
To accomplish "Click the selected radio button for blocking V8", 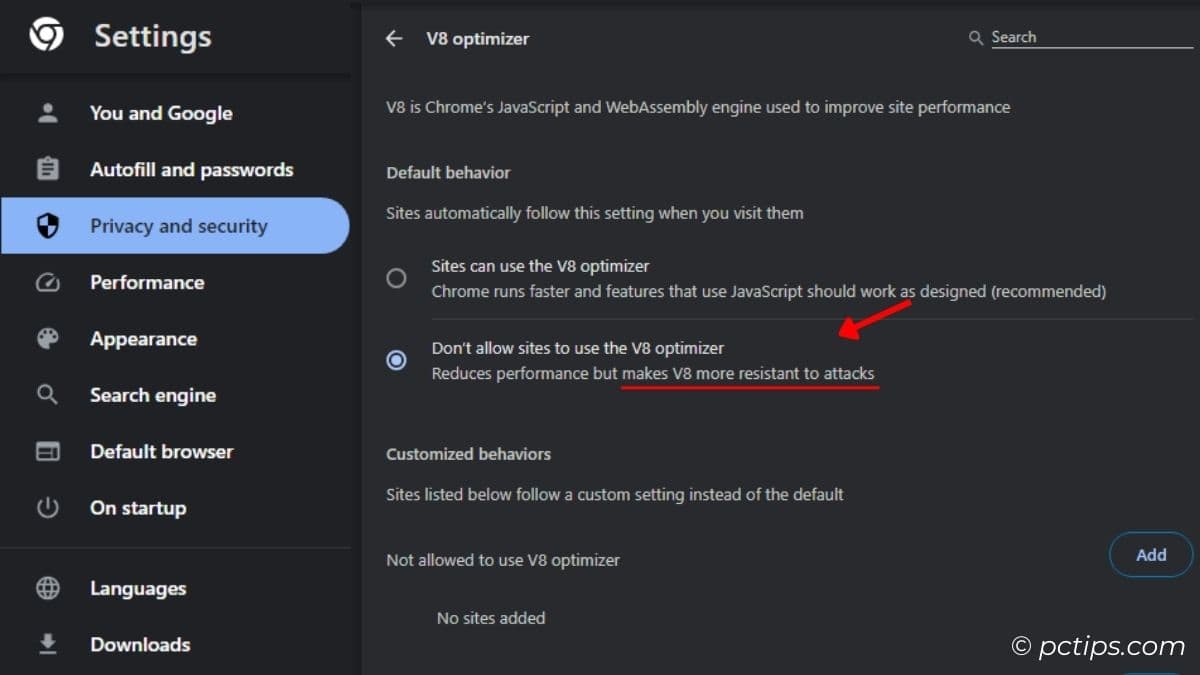I will click(x=396, y=360).
